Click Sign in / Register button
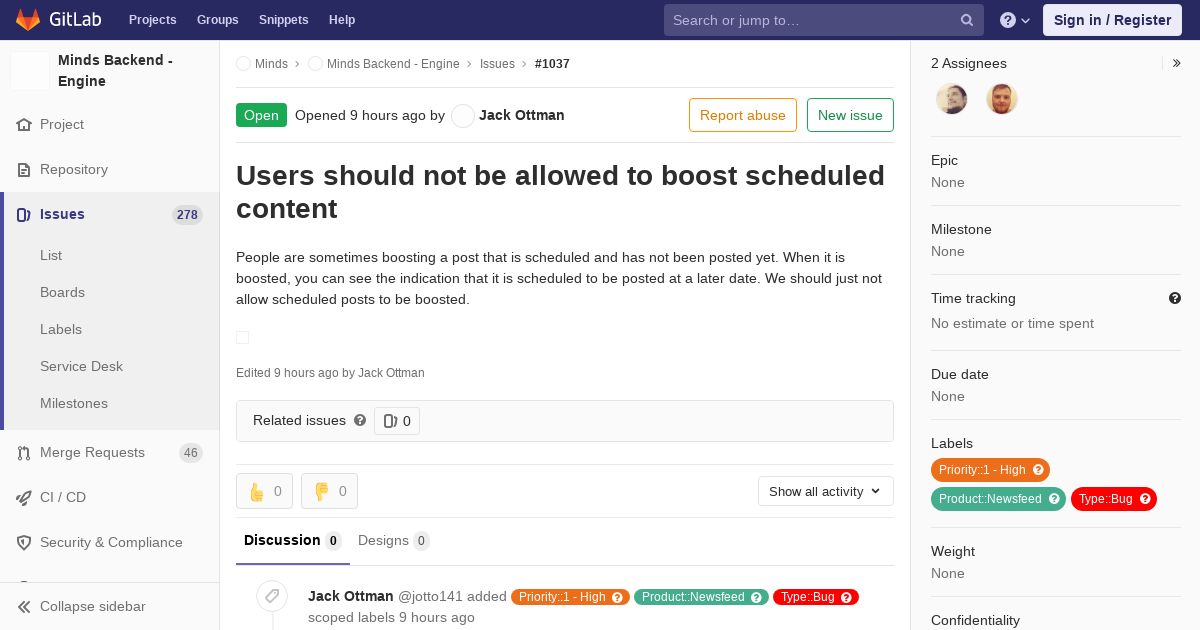 (1112, 20)
